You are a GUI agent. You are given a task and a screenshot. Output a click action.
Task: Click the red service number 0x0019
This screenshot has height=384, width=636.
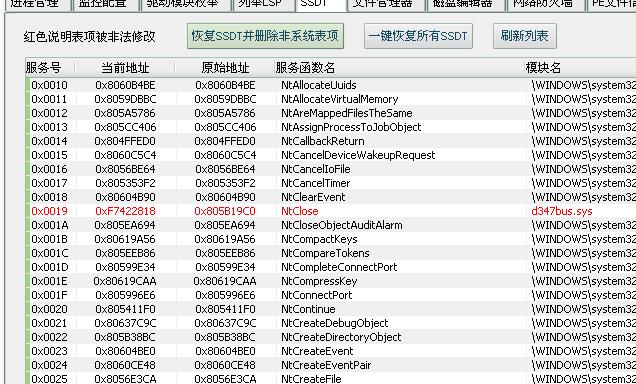[x=49, y=211]
